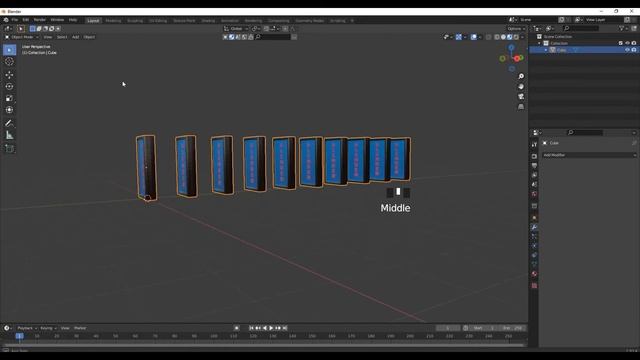The width and height of the screenshot is (640, 360).
Task: Open the Global transform orientation dropdown
Action: point(236,29)
